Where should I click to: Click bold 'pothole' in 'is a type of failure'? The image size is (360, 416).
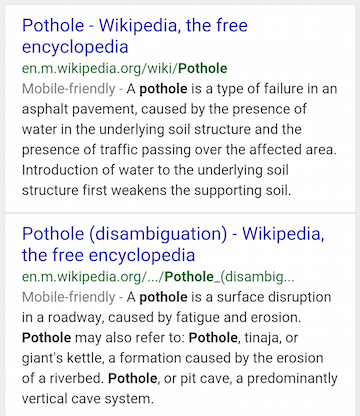(163, 89)
